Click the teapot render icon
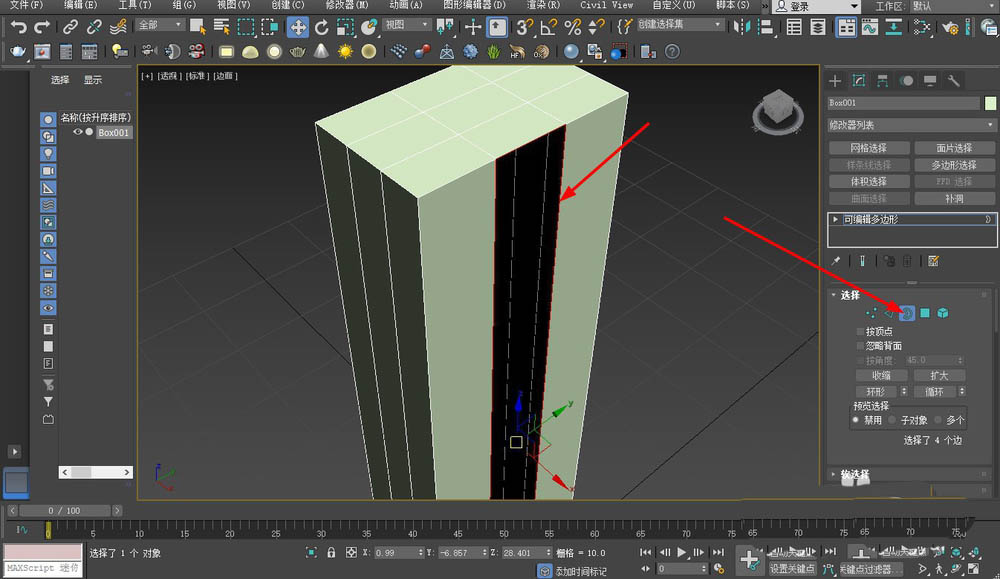 [17, 51]
